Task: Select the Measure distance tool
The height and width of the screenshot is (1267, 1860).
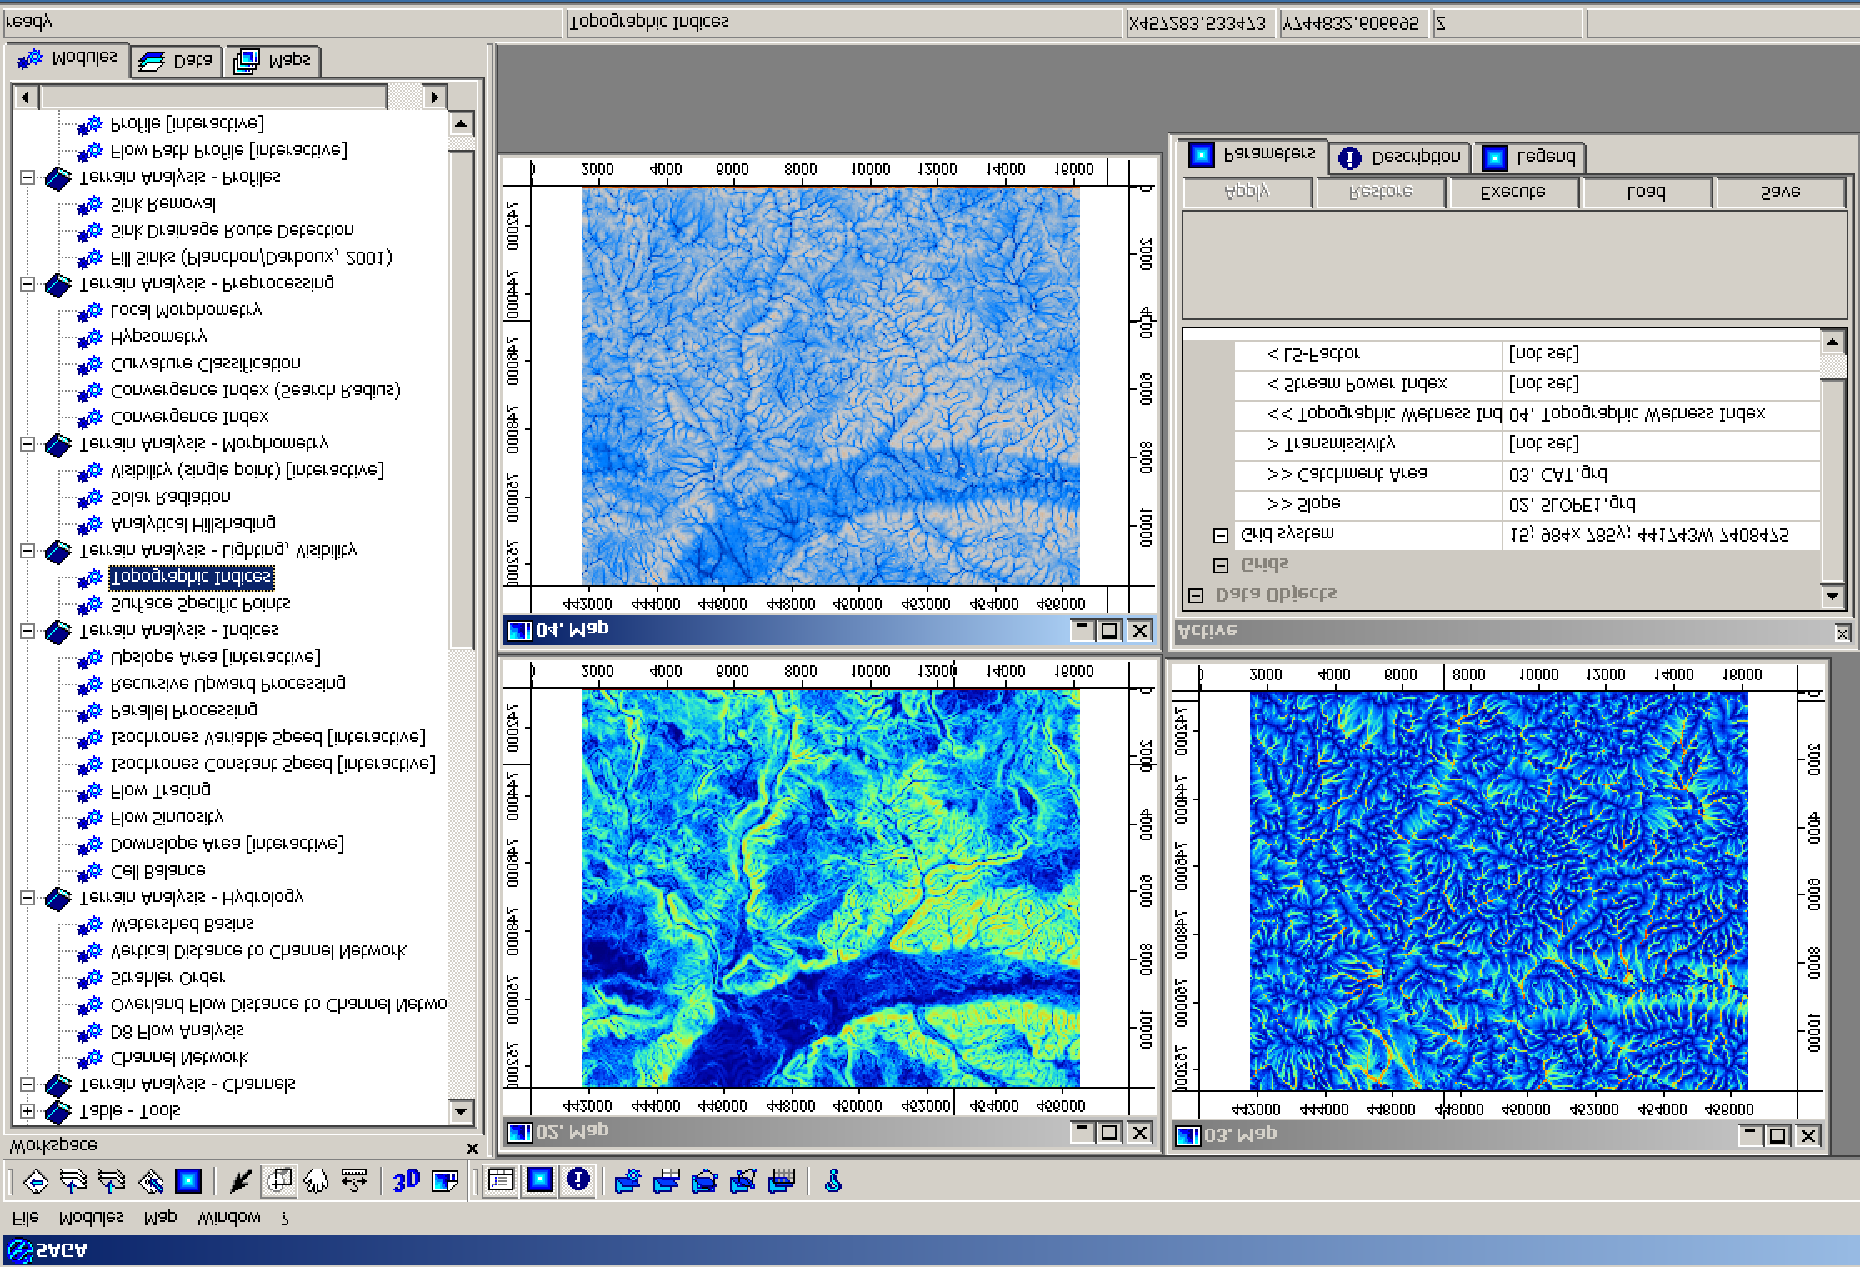Action: pos(354,1182)
